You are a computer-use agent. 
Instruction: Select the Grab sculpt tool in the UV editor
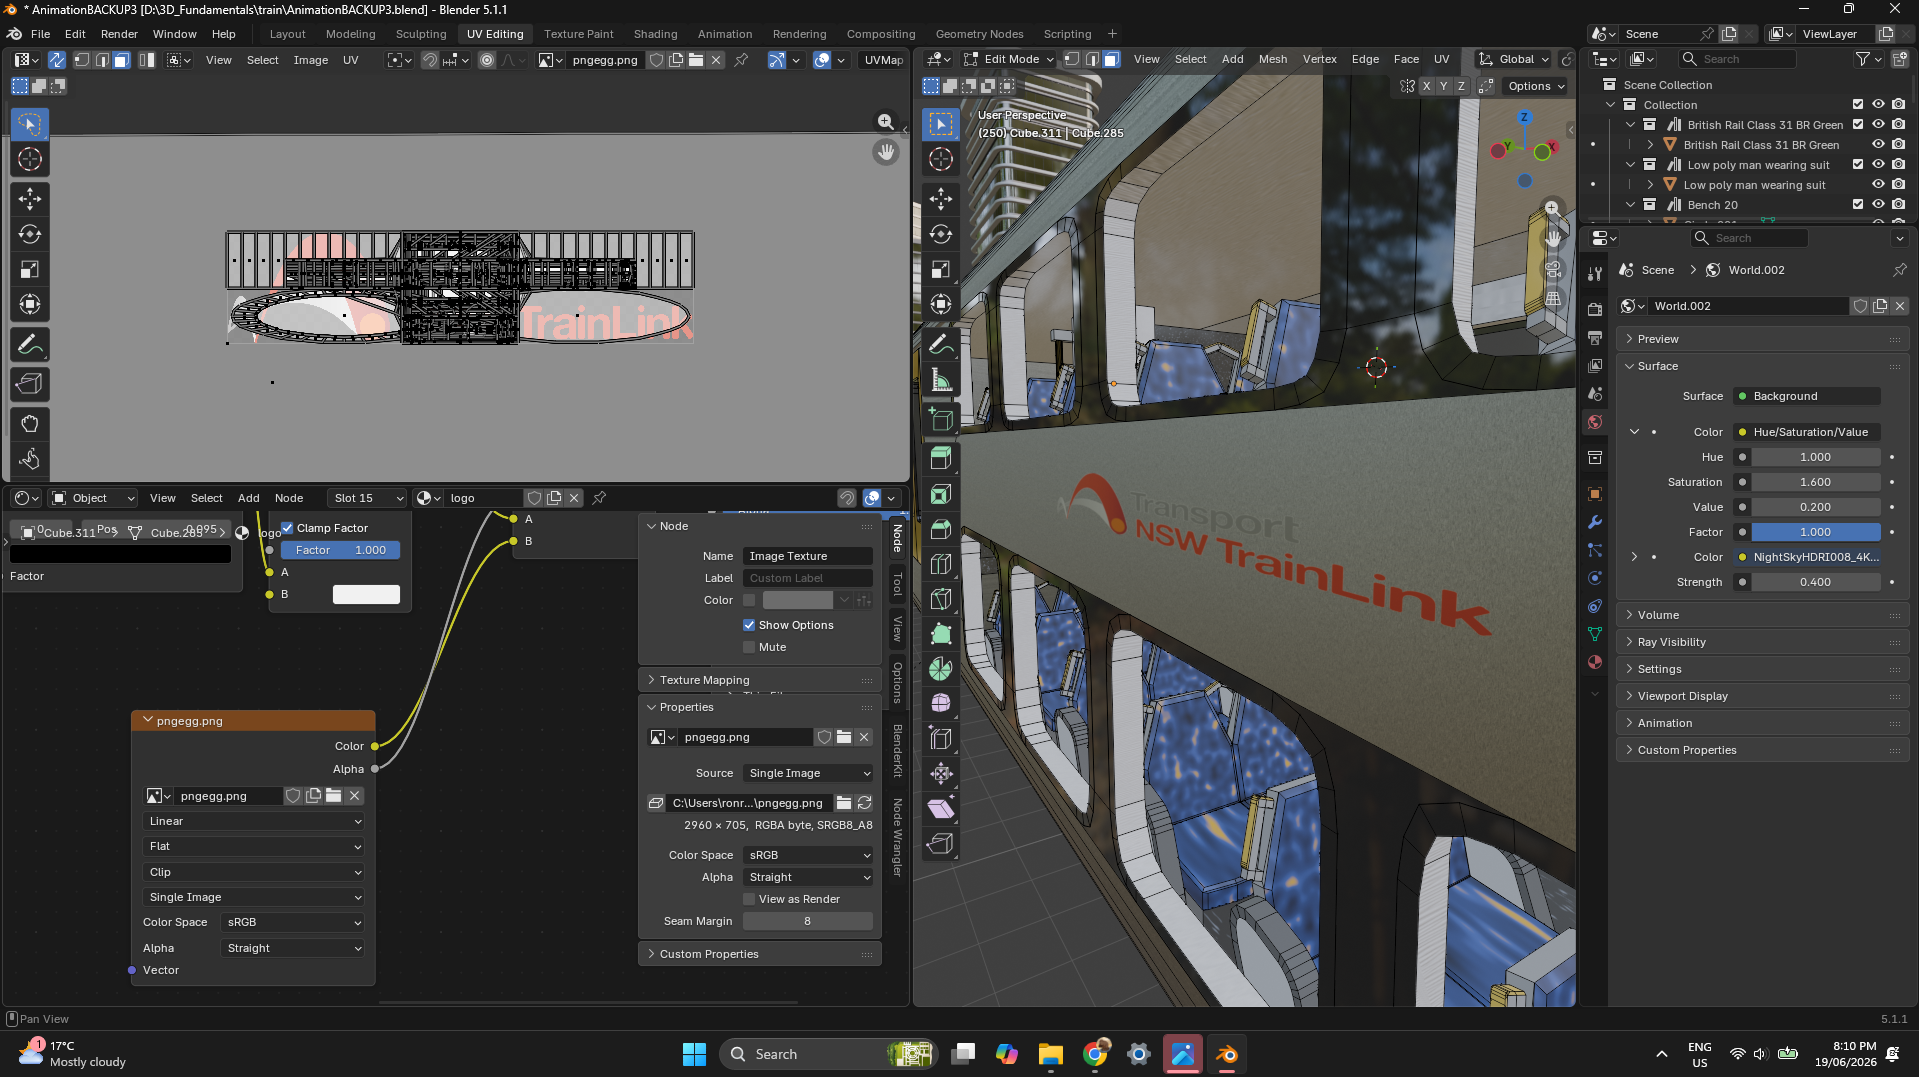pos(30,424)
